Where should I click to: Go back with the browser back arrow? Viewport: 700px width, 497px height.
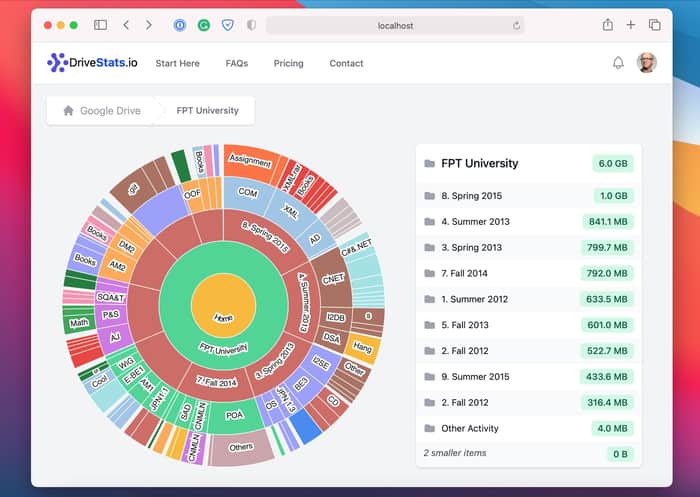click(x=126, y=25)
